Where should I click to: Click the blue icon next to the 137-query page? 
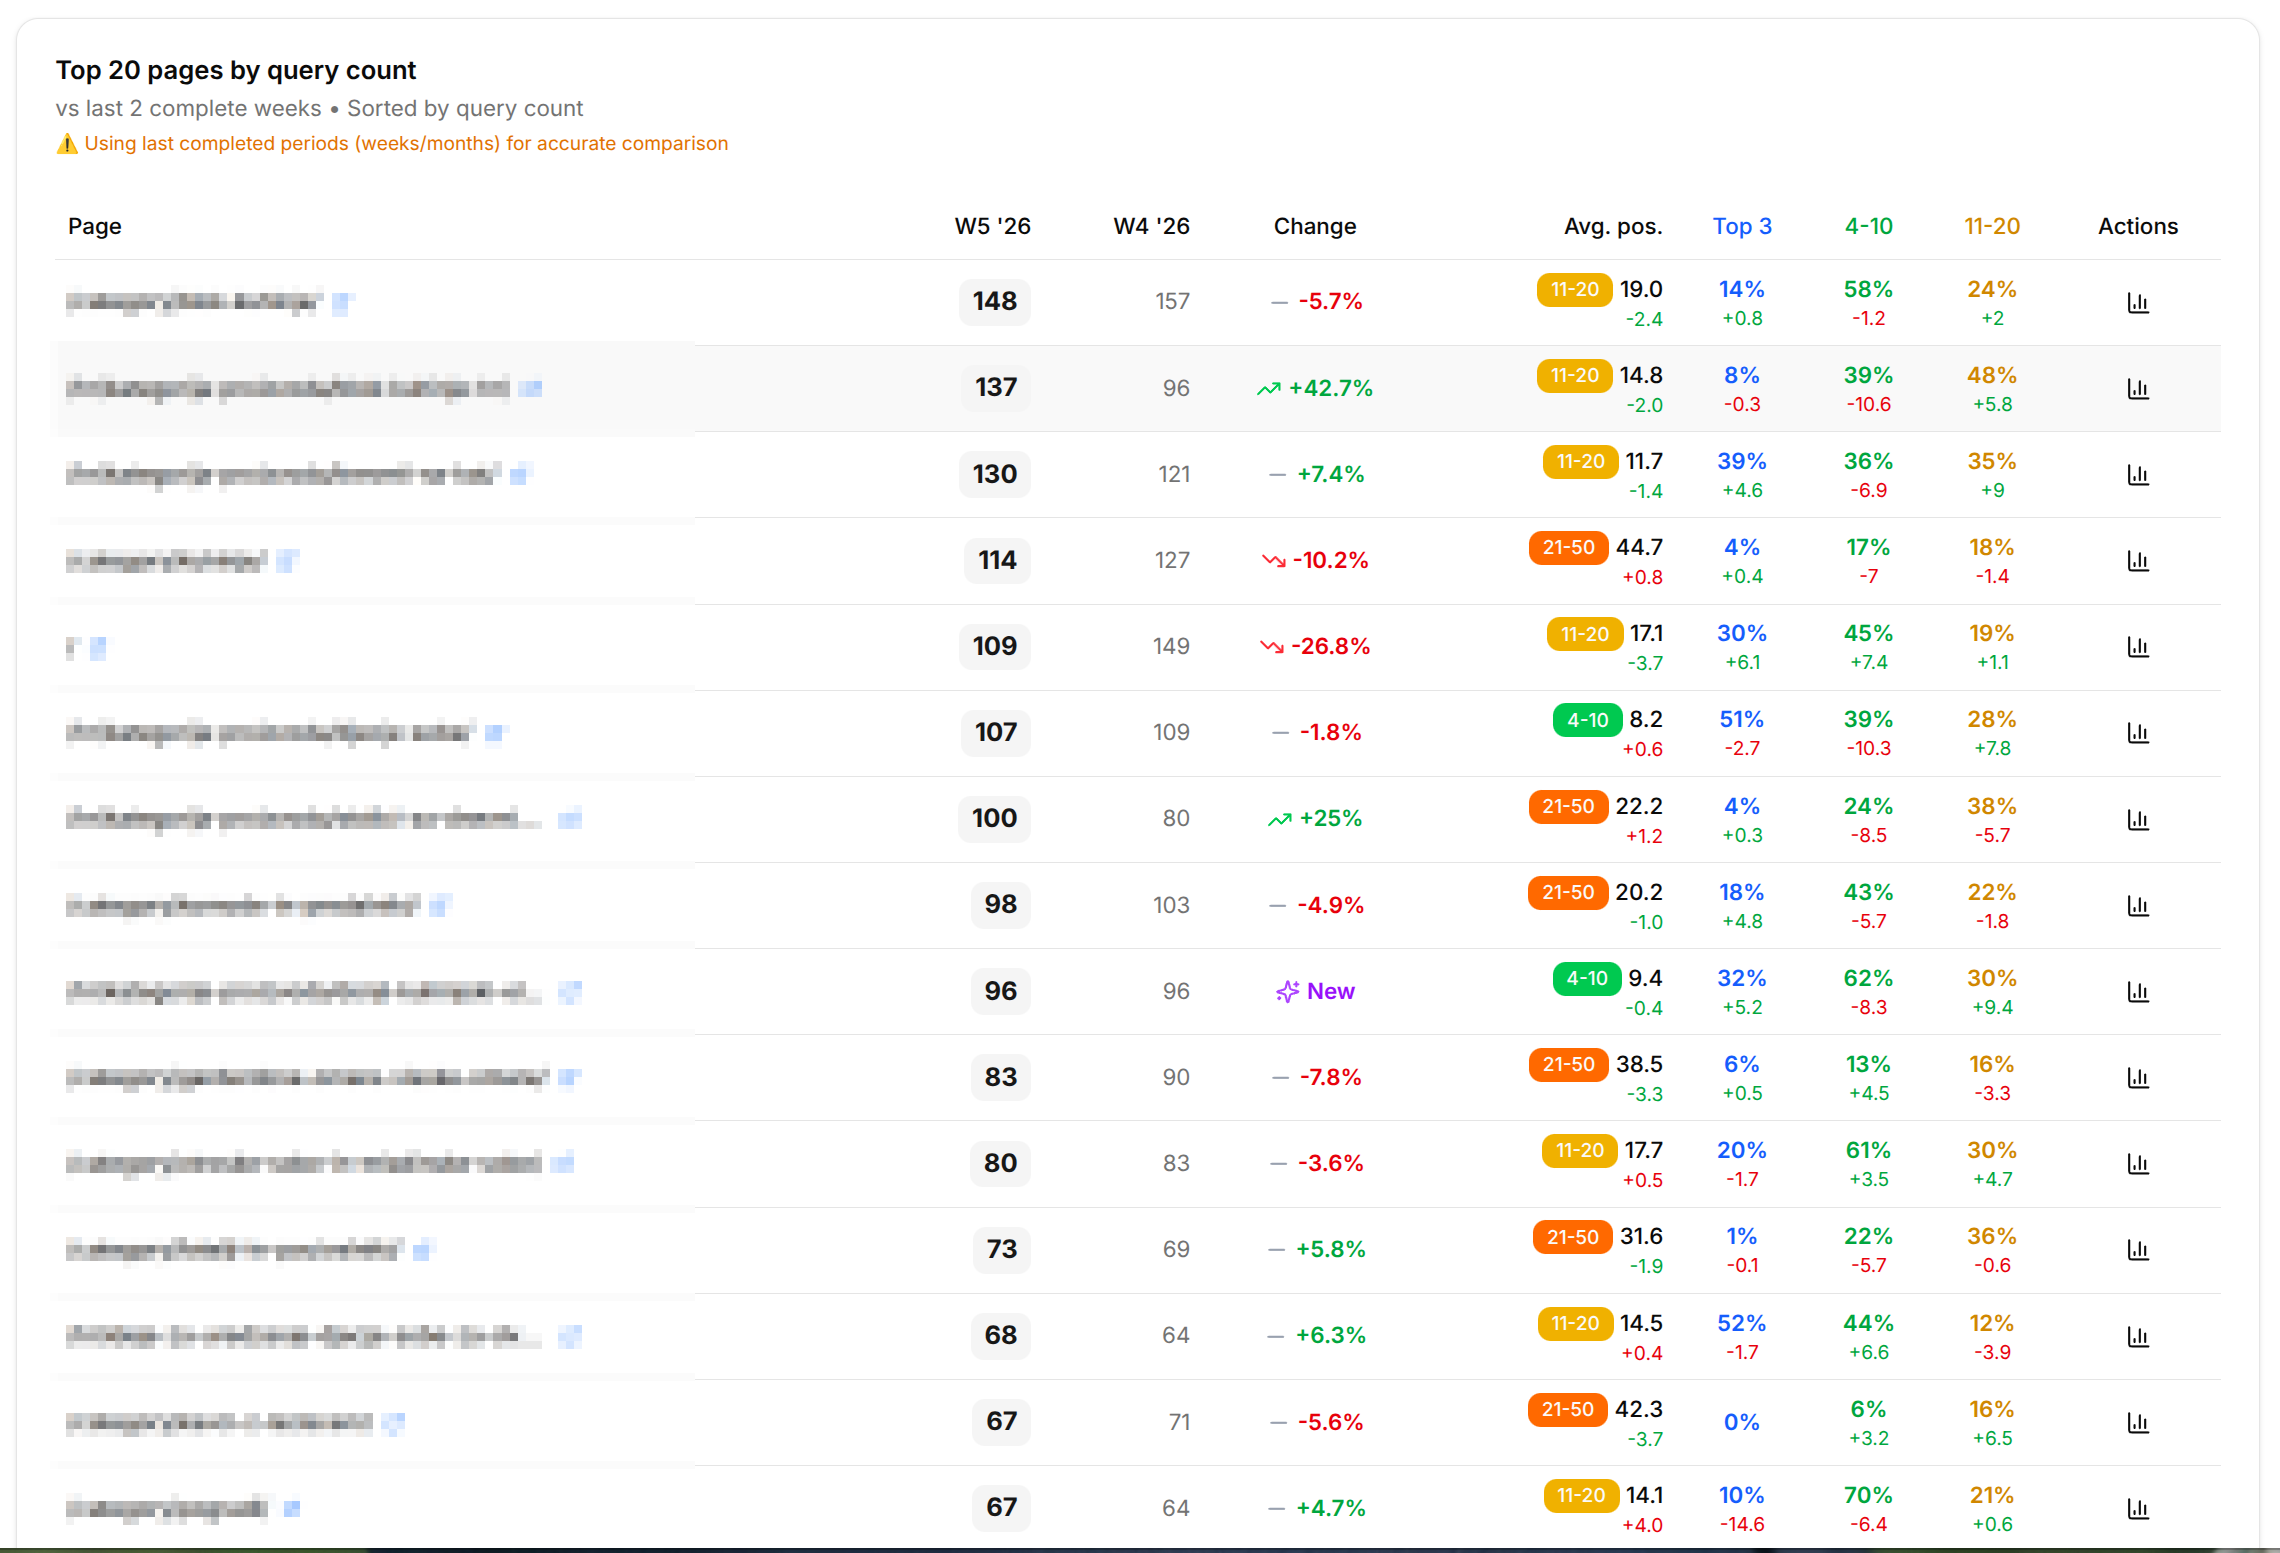click(531, 388)
